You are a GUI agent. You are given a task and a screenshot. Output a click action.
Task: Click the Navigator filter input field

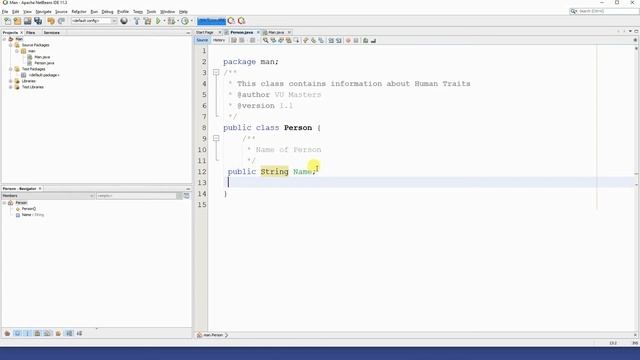pos(136,196)
